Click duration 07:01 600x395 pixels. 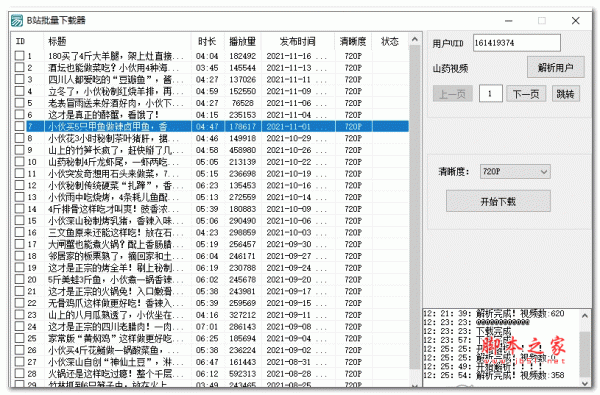(x=207, y=326)
